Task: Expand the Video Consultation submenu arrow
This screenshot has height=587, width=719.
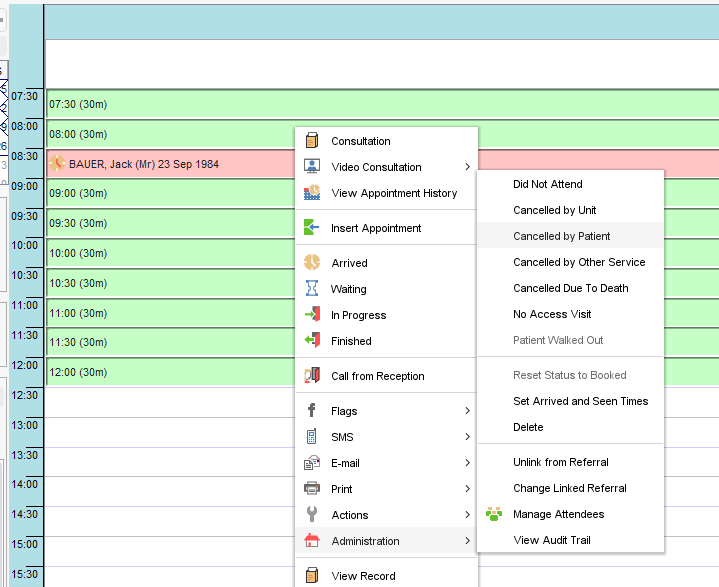Action: [467, 166]
